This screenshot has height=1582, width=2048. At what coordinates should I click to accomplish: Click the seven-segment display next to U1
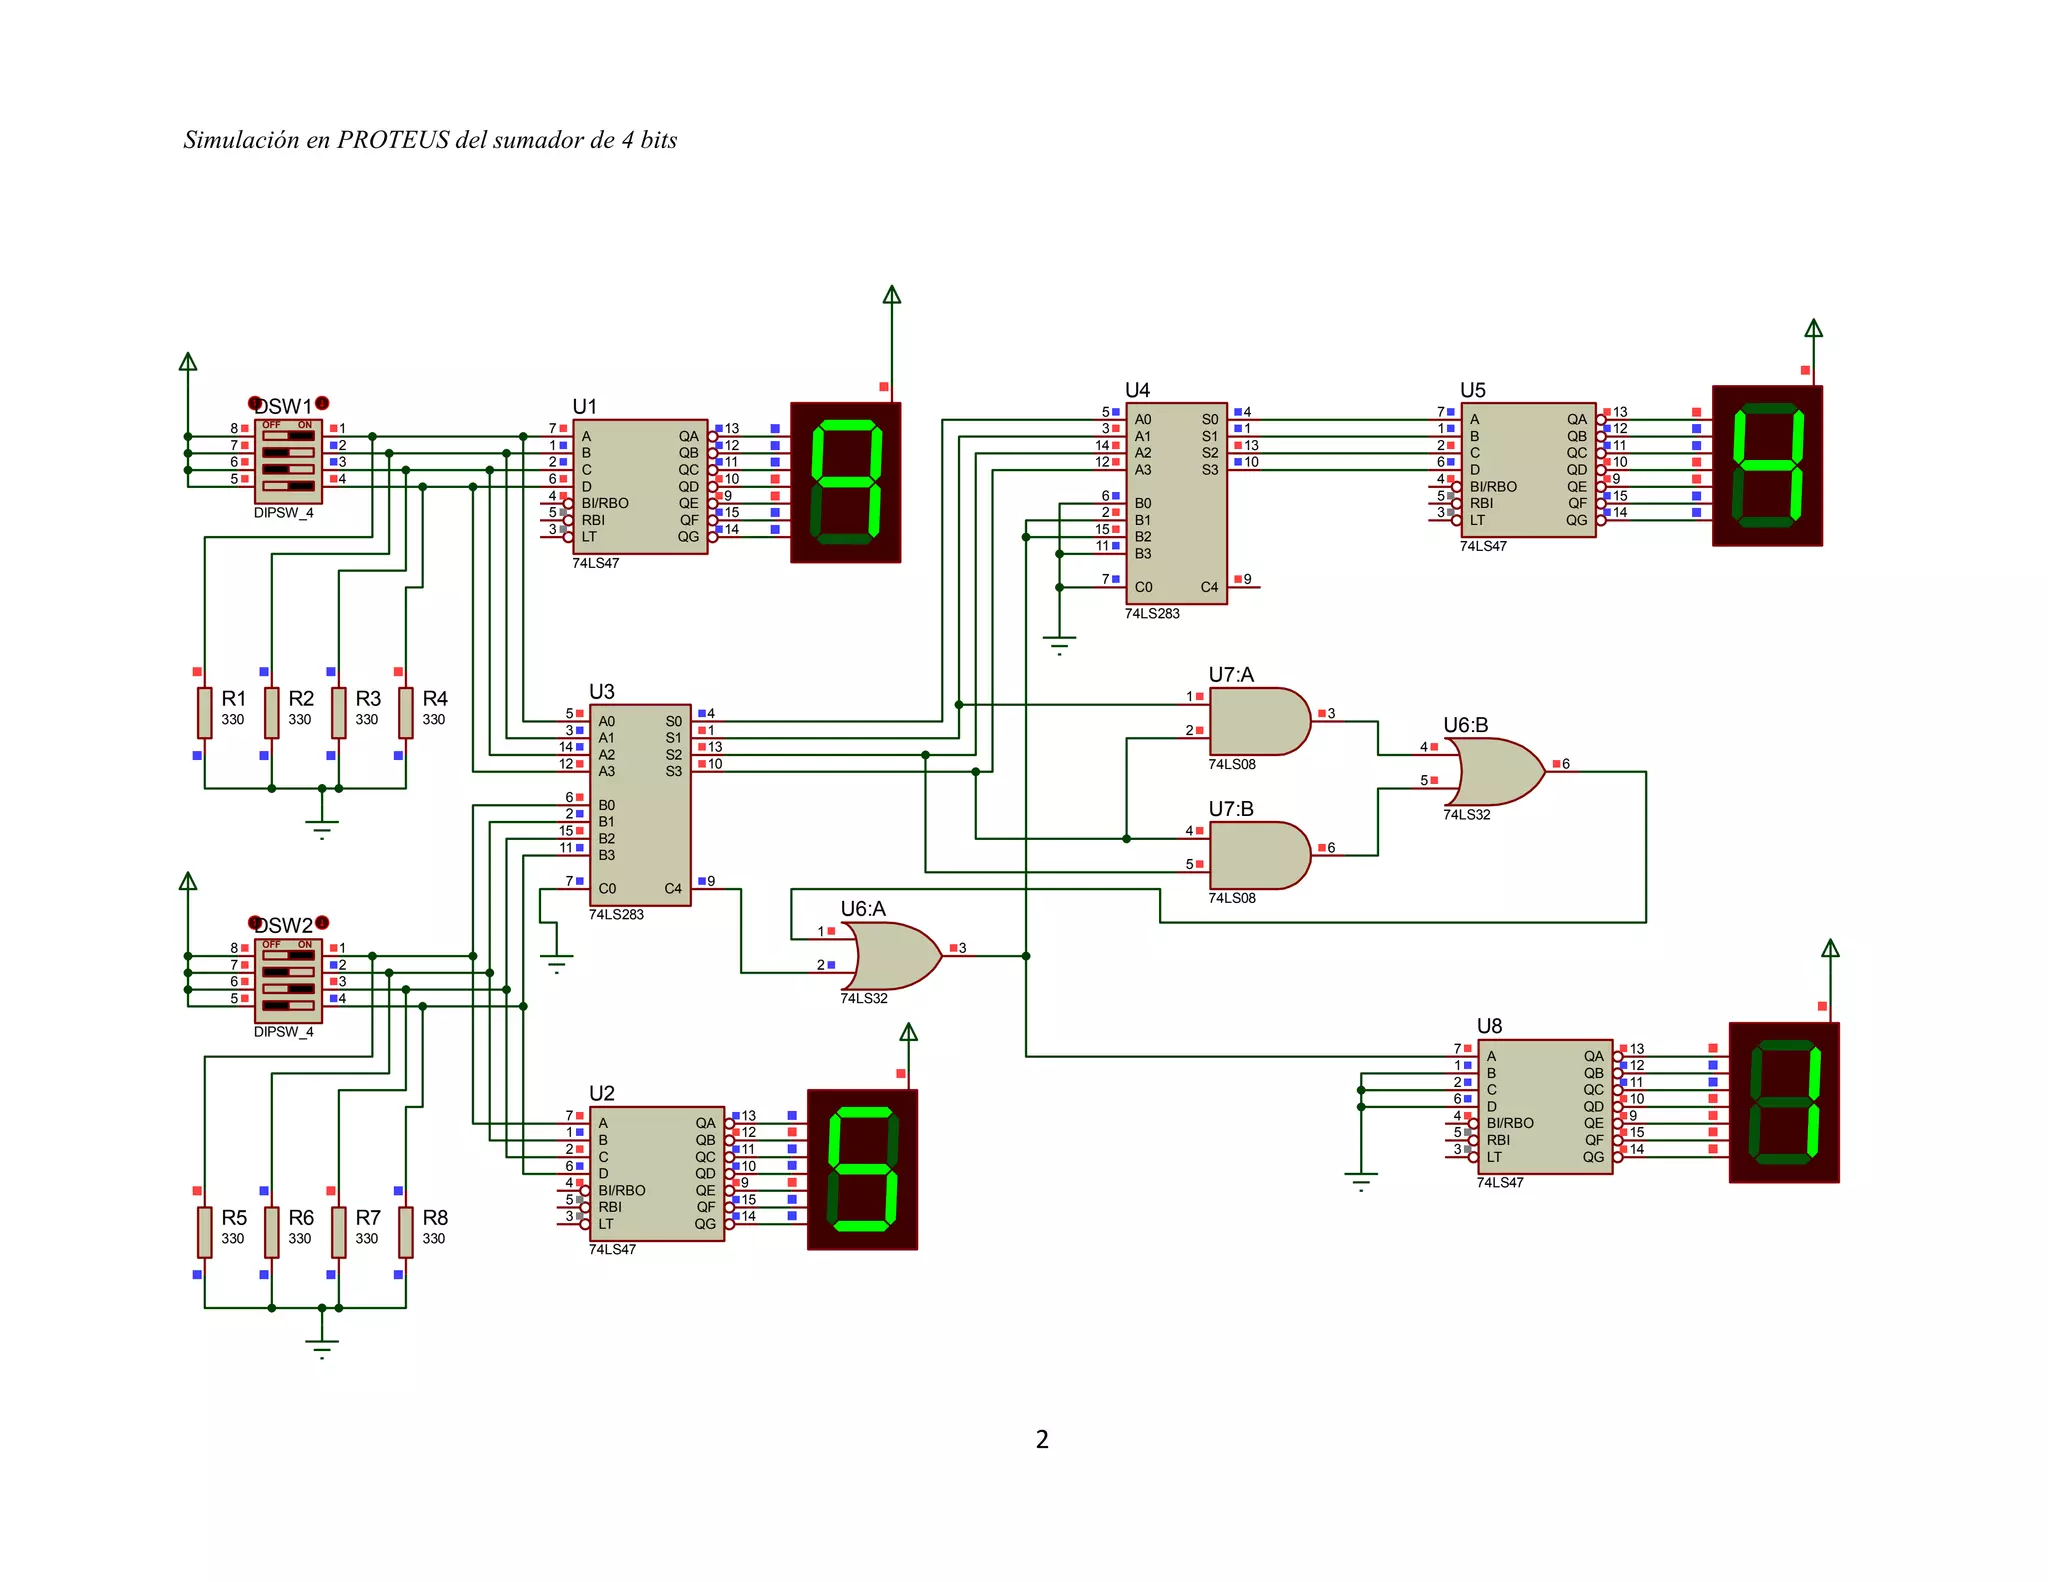click(845, 482)
